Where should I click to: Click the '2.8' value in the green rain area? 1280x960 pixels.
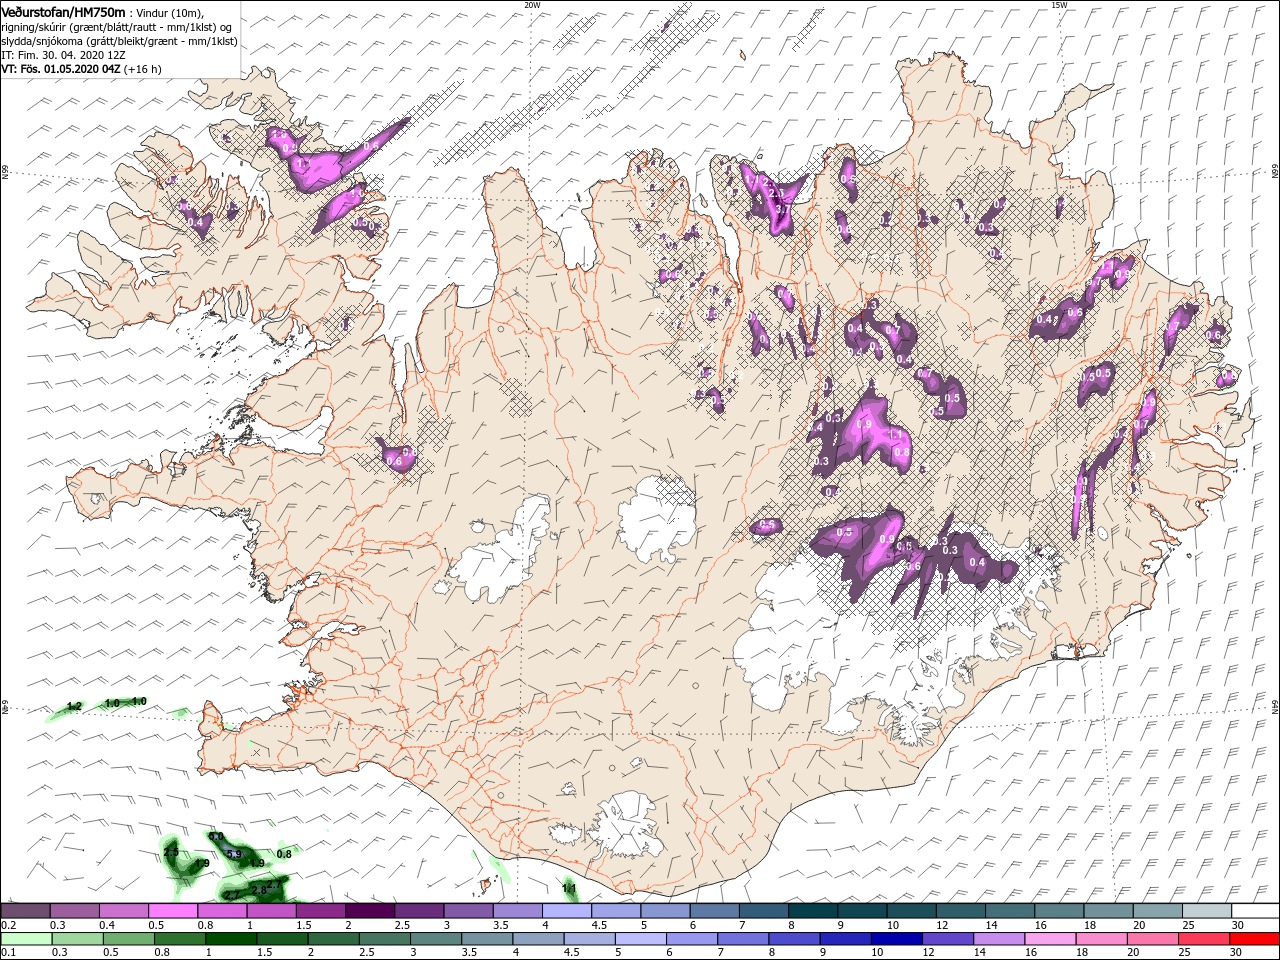(259, 889)
